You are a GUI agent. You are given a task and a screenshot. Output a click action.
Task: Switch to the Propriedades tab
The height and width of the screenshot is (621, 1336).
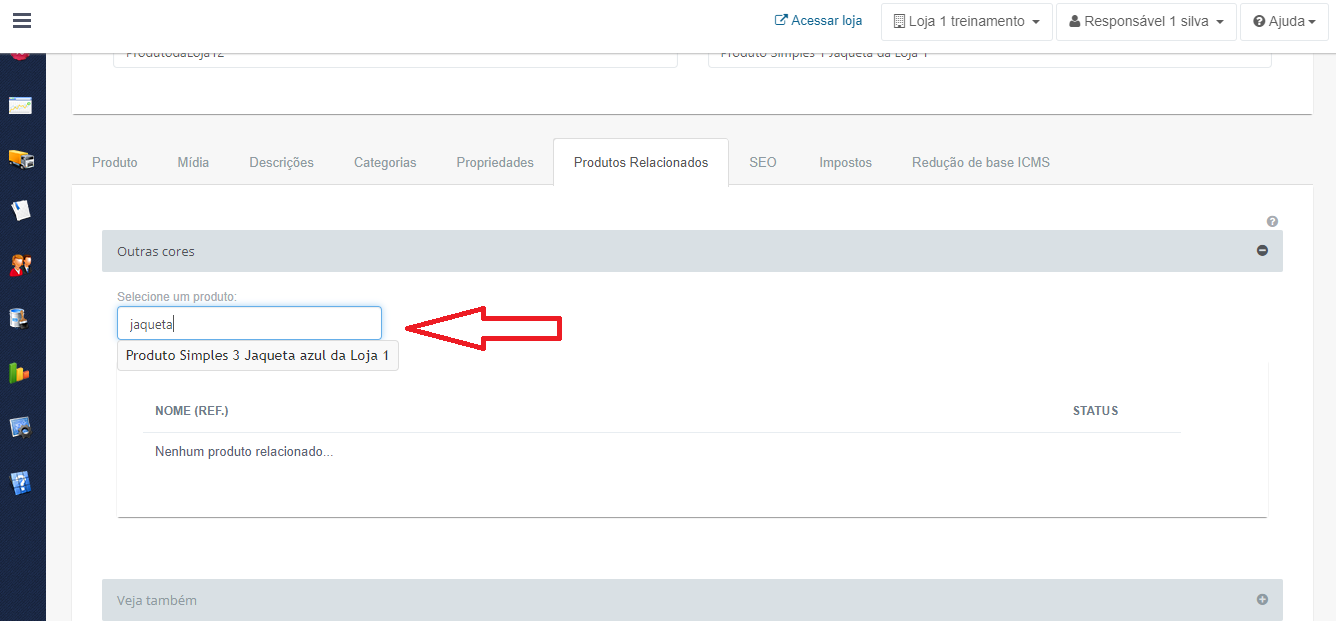[495, 162]
